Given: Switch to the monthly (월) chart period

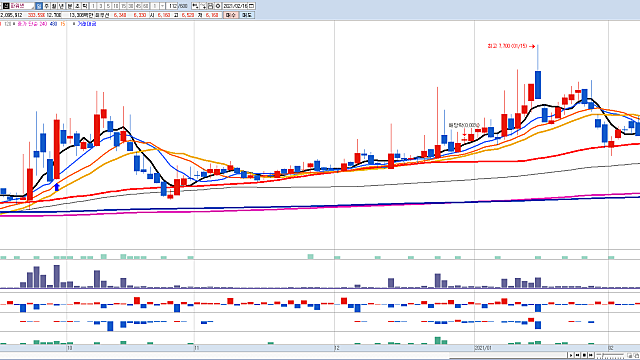Looking at the screenshot, I should point(54,6).
